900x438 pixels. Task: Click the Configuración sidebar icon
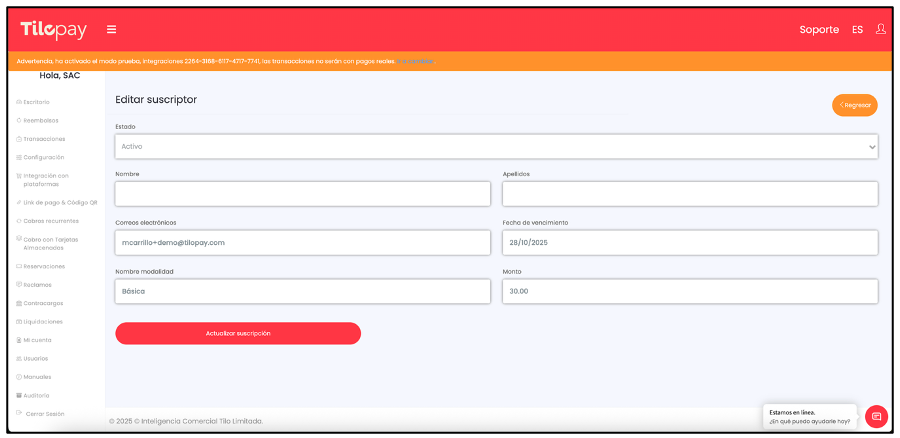pyautogui.click(x=20, y=157)
